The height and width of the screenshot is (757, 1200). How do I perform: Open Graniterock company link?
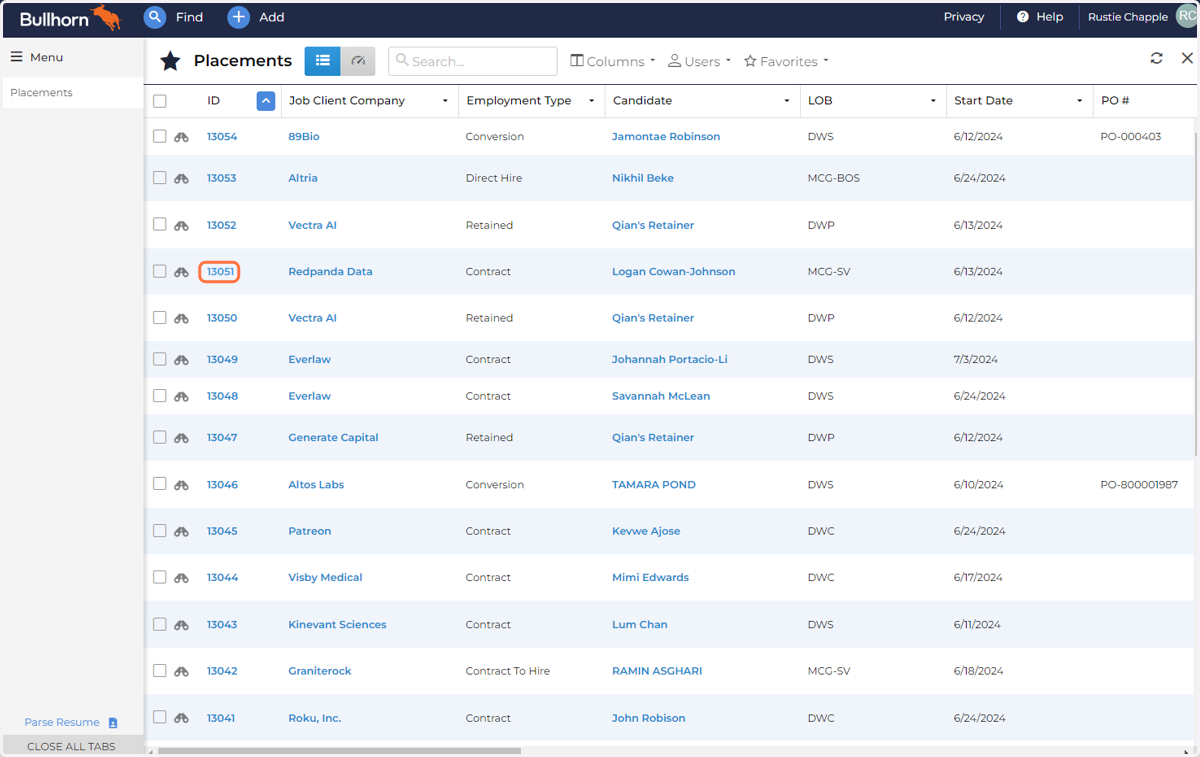320,671
